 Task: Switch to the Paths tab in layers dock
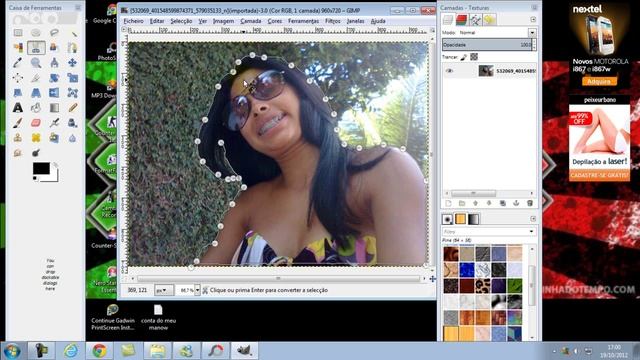[x=476, y=20]
